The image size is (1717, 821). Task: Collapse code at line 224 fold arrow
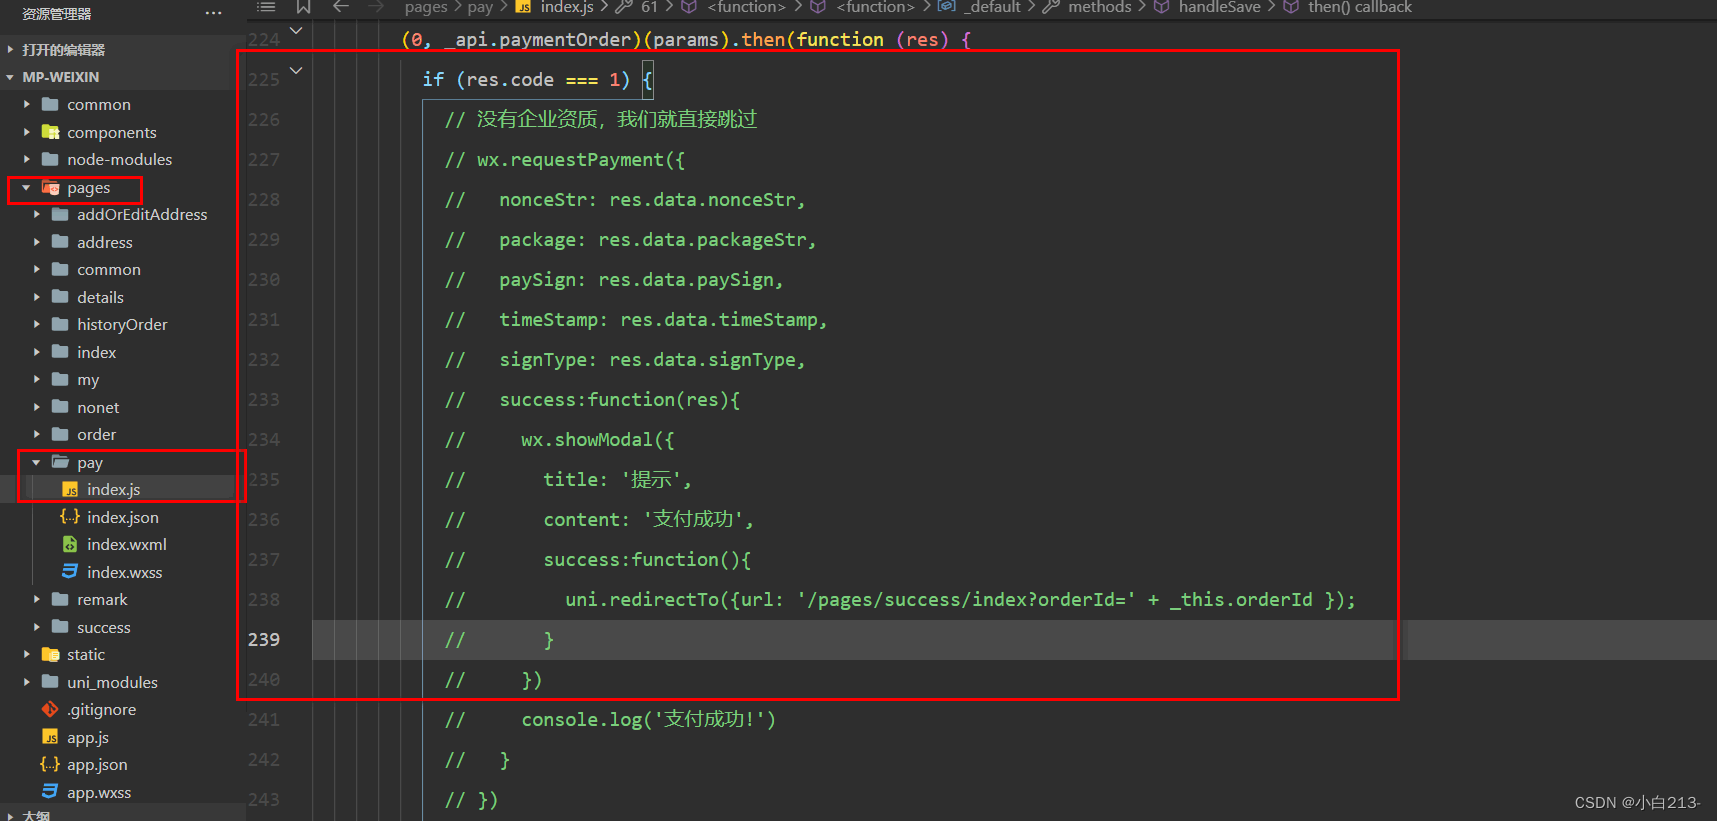[x=296, y=31]
